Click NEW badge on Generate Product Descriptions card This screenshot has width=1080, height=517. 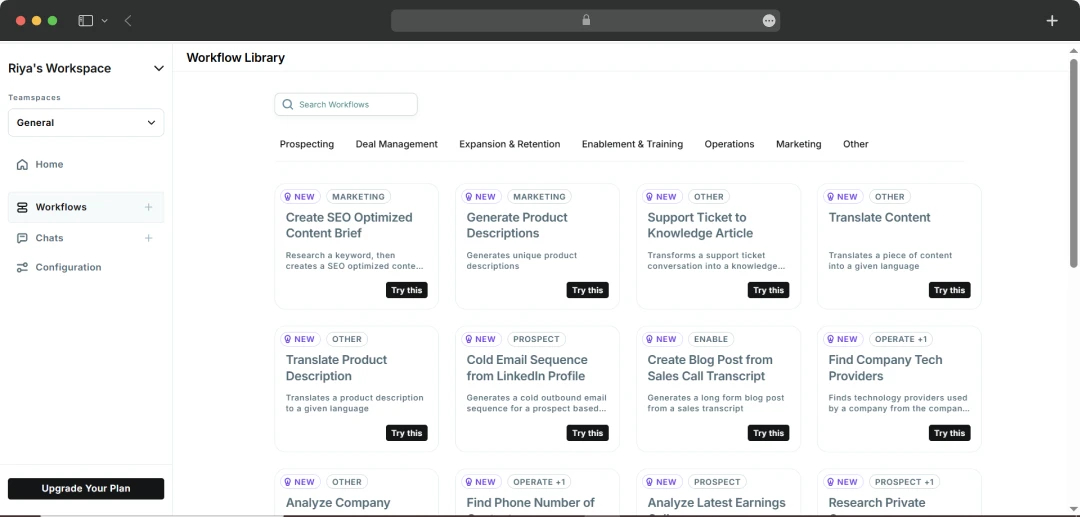[x=481, y=197]
